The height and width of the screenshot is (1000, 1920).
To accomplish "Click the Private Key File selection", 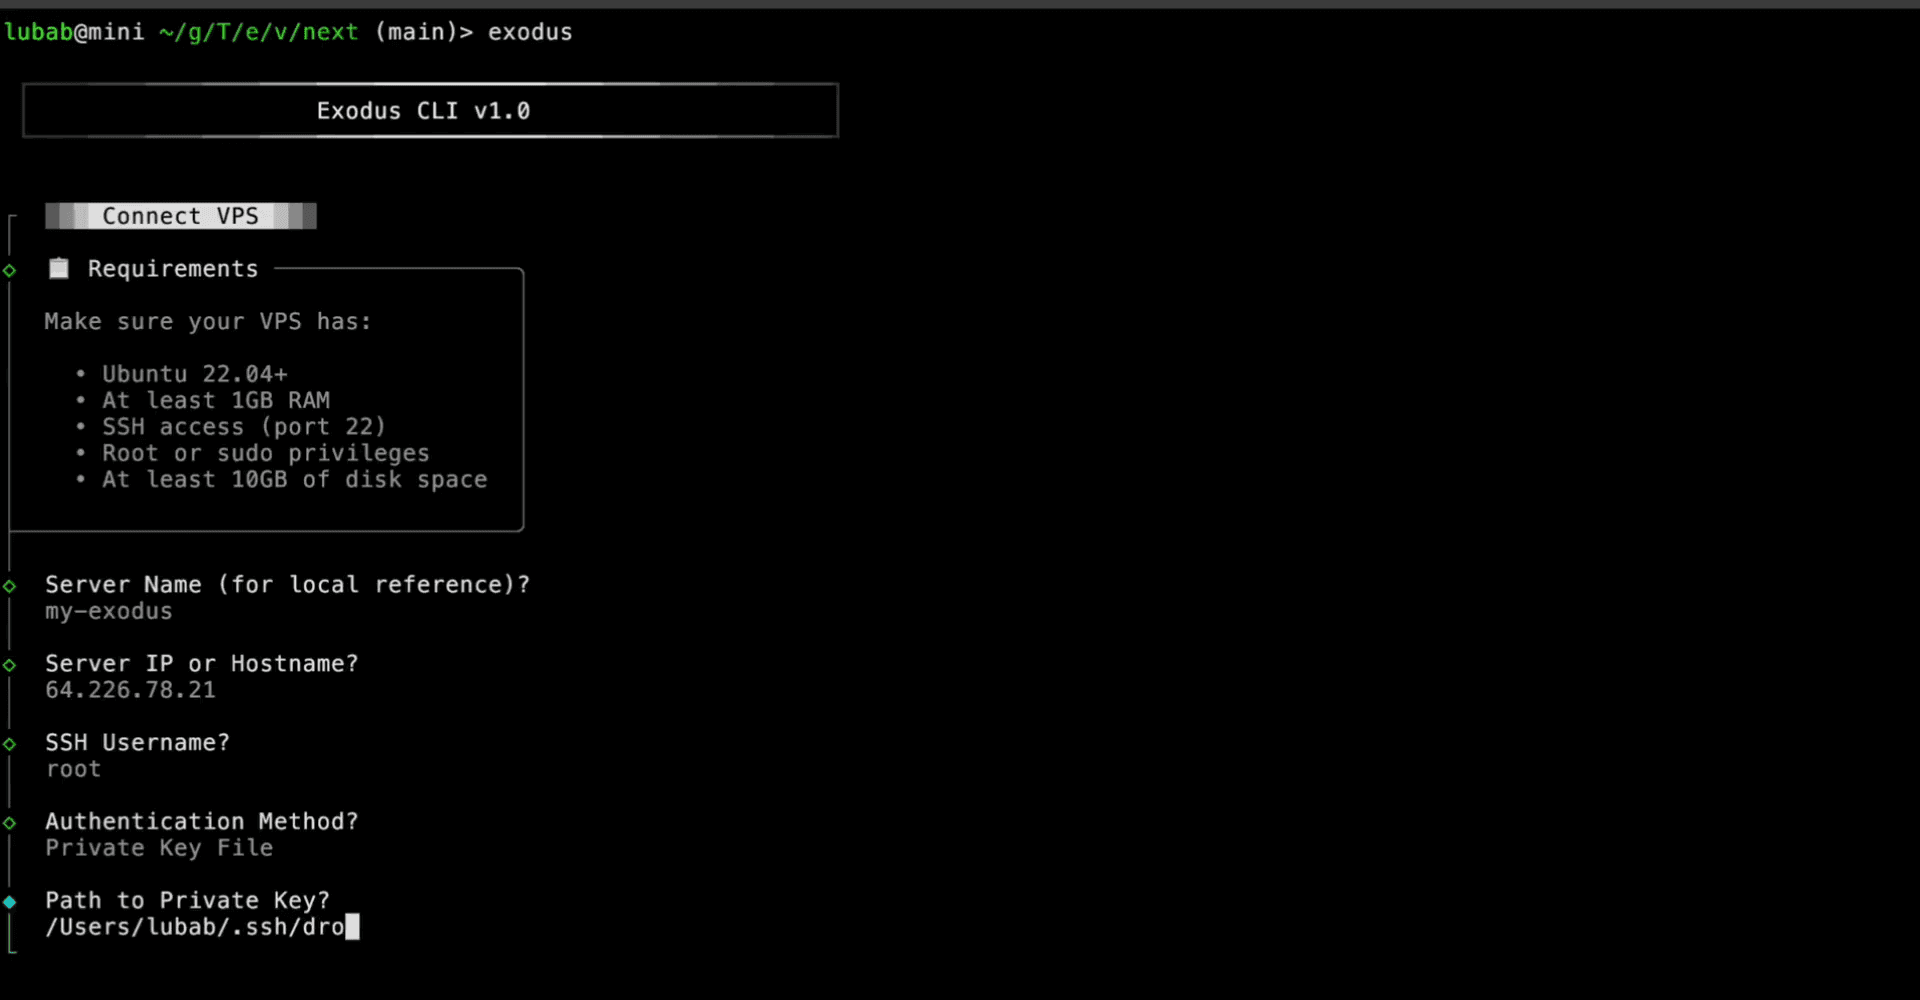I will 159,848.
